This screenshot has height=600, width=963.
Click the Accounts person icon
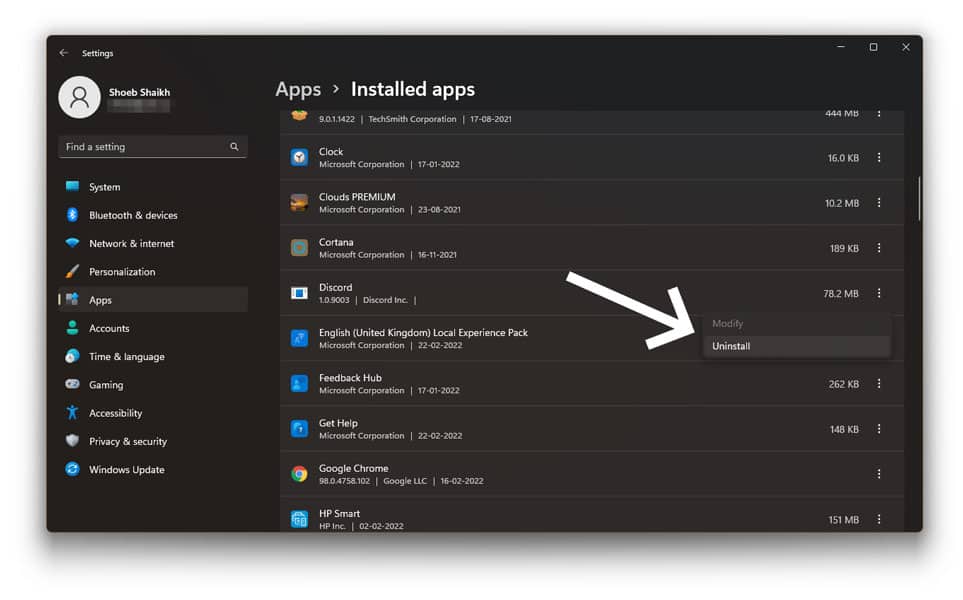[72, 327]
